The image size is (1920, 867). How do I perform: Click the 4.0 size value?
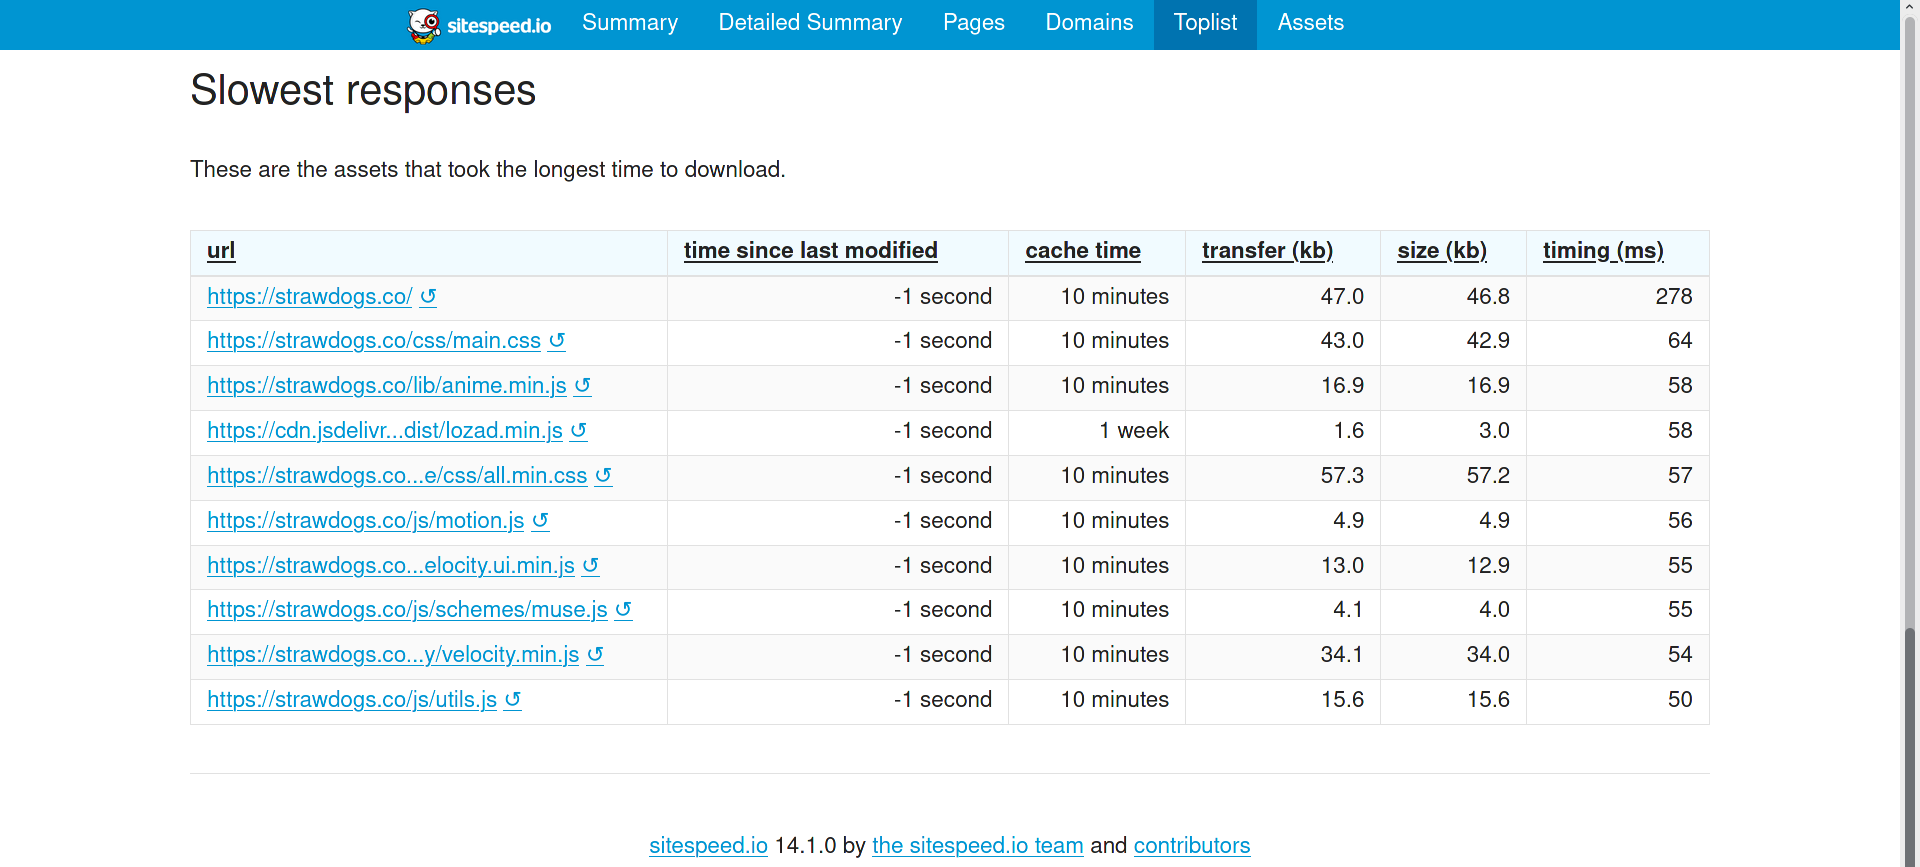point(1494,609)
